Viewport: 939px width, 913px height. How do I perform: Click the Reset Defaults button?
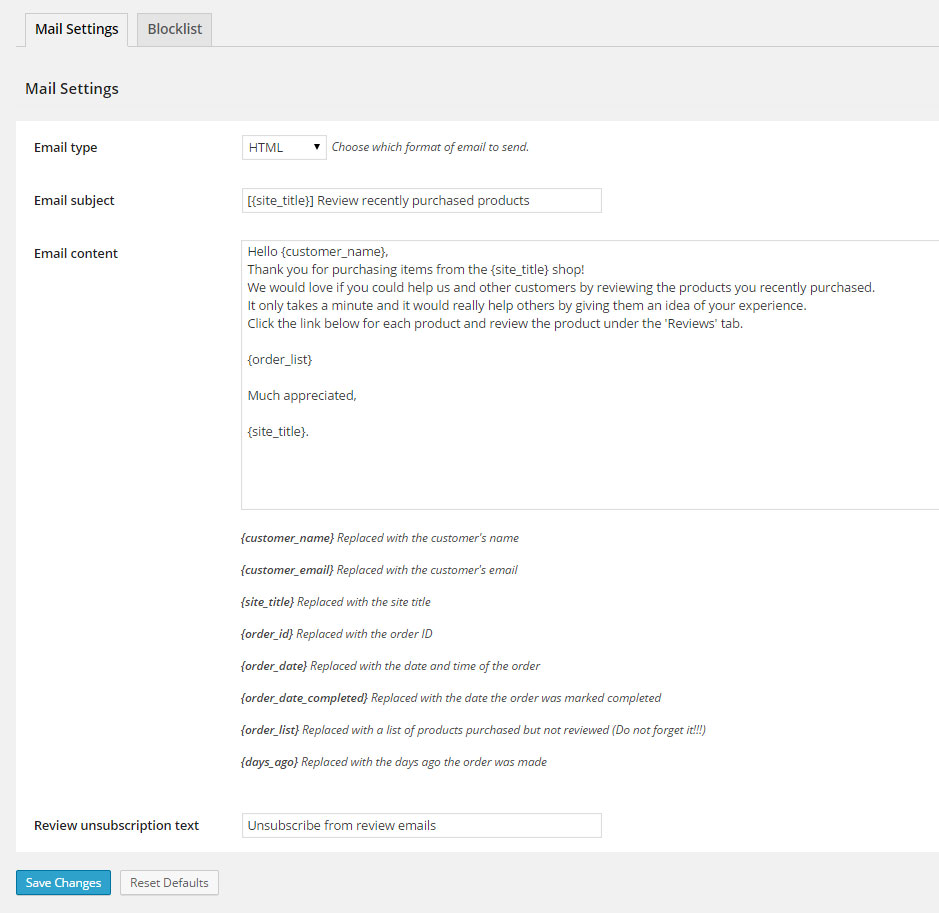(x=169, y=883)
